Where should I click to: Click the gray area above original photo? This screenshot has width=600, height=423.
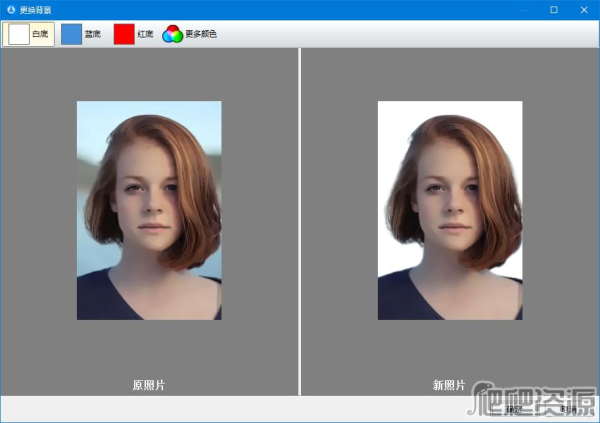point(149,75)
